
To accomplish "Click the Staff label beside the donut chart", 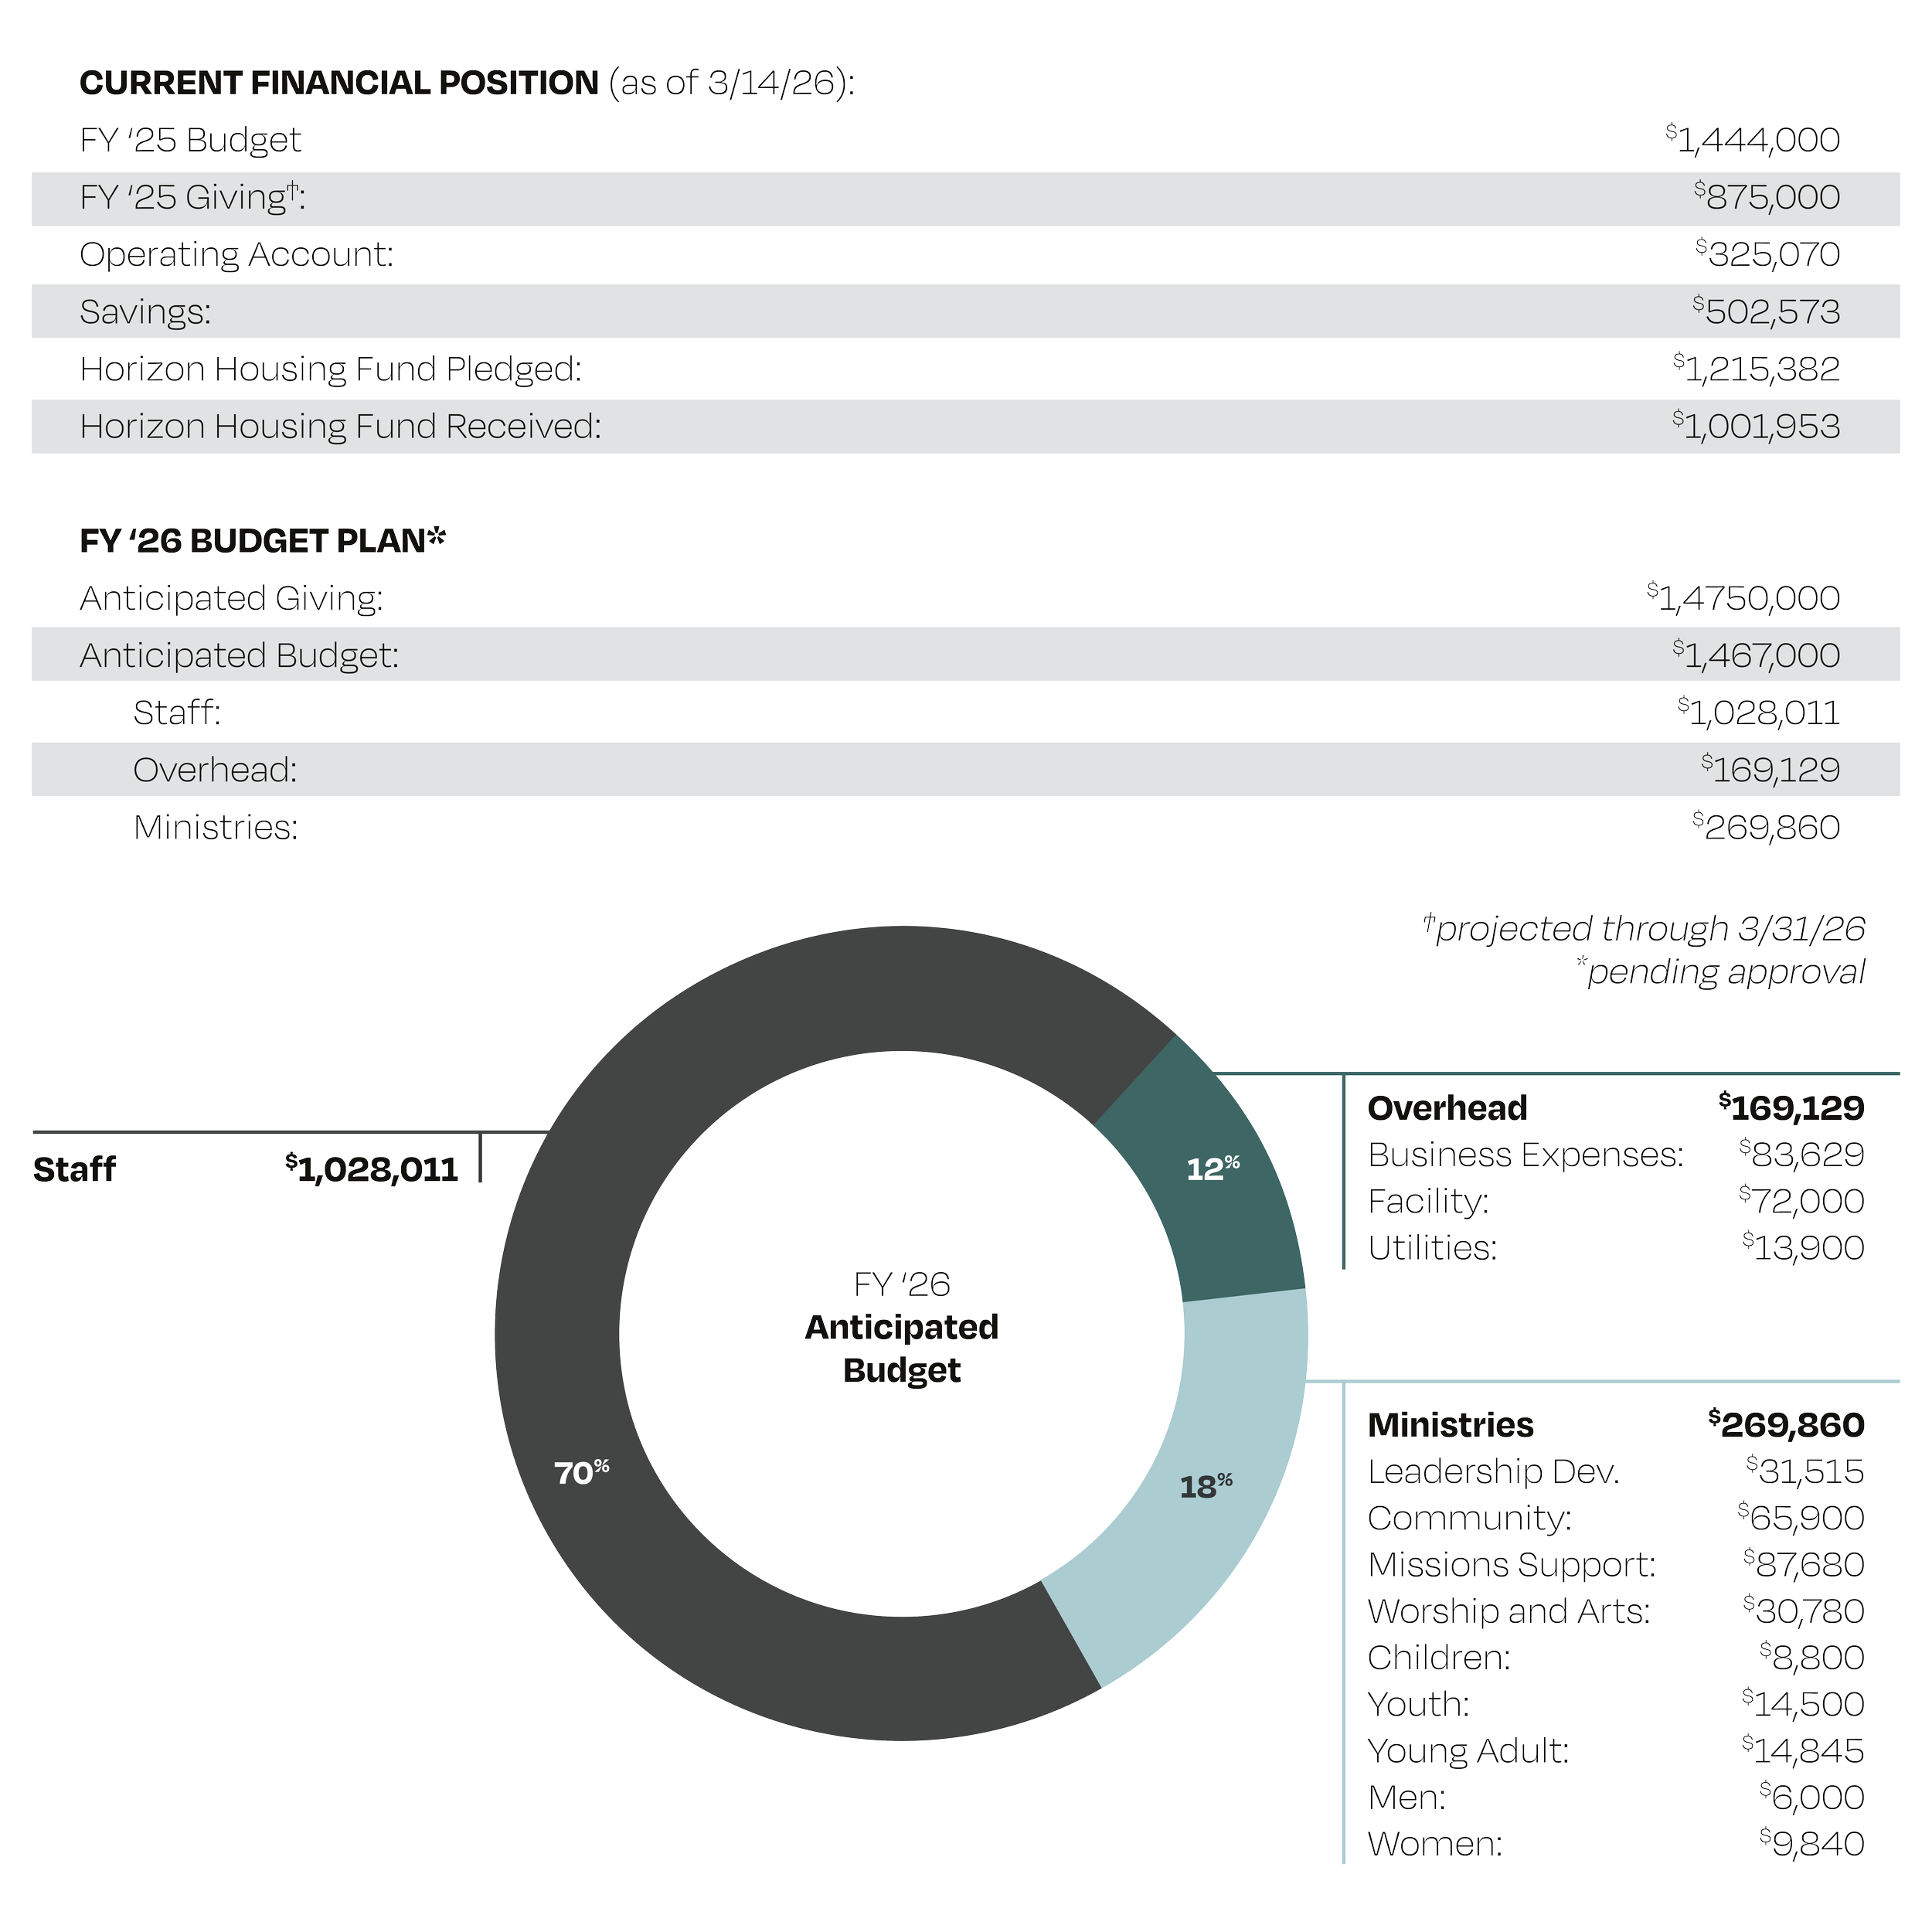I will pyautogui.click(x=74, y=1169).
